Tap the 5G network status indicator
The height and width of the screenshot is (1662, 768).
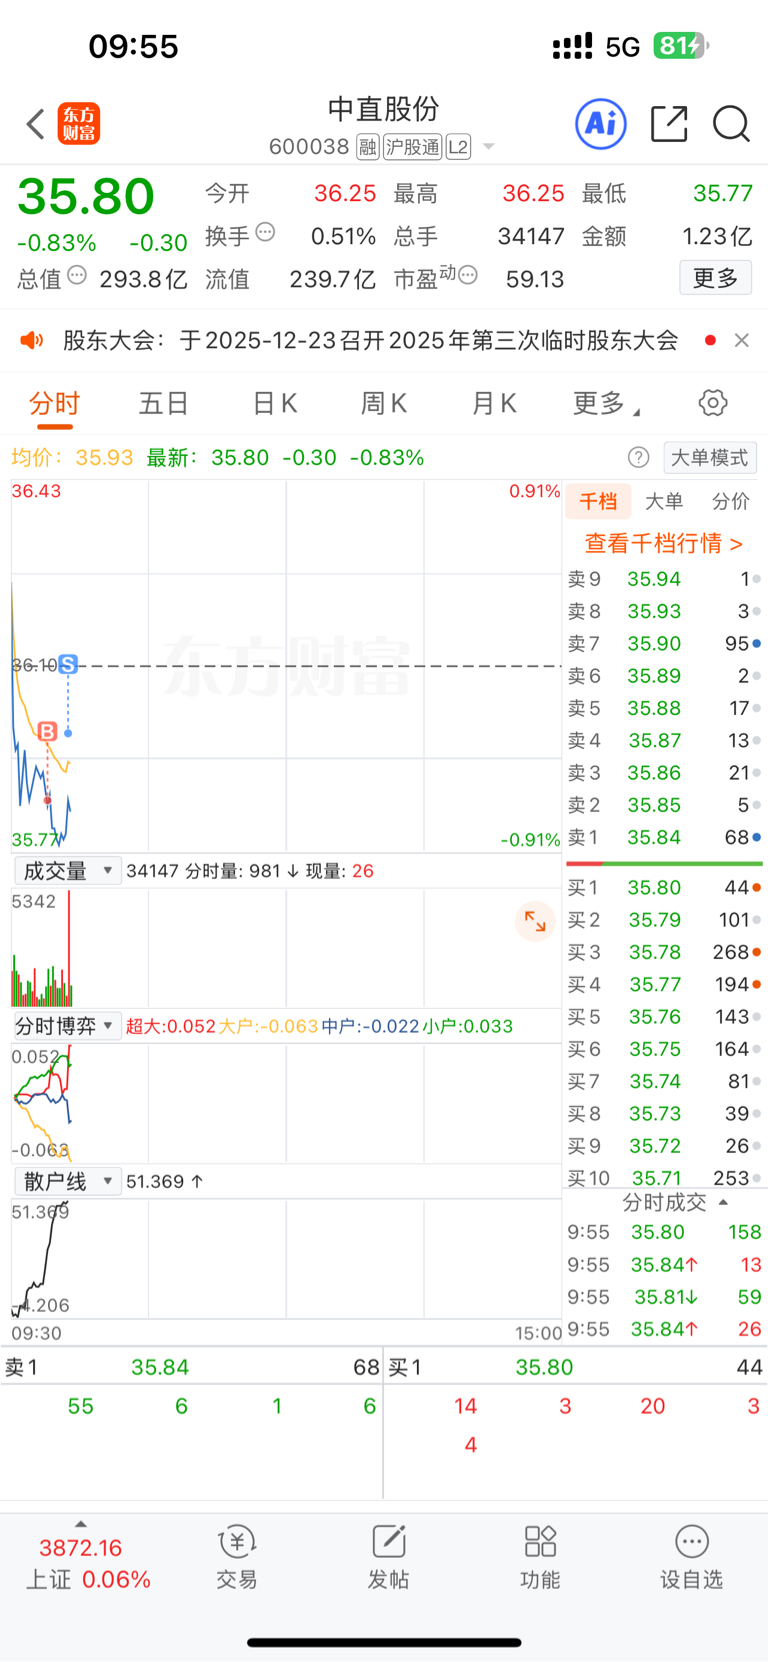coord(622,47)
